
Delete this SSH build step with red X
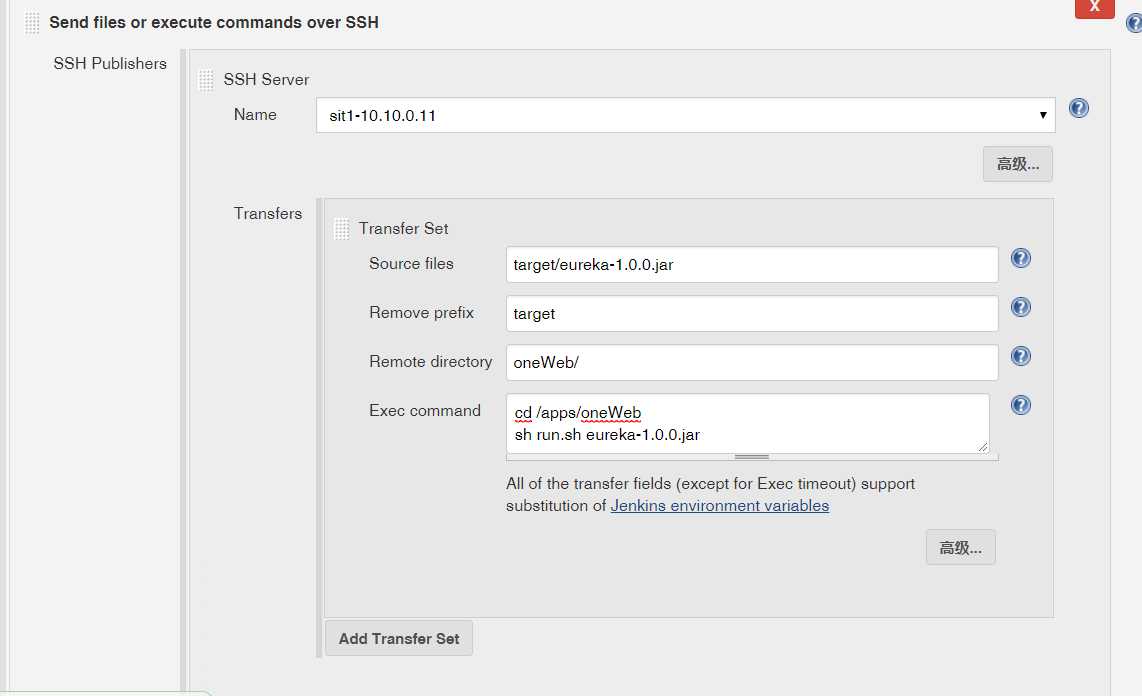[1094, 7]
